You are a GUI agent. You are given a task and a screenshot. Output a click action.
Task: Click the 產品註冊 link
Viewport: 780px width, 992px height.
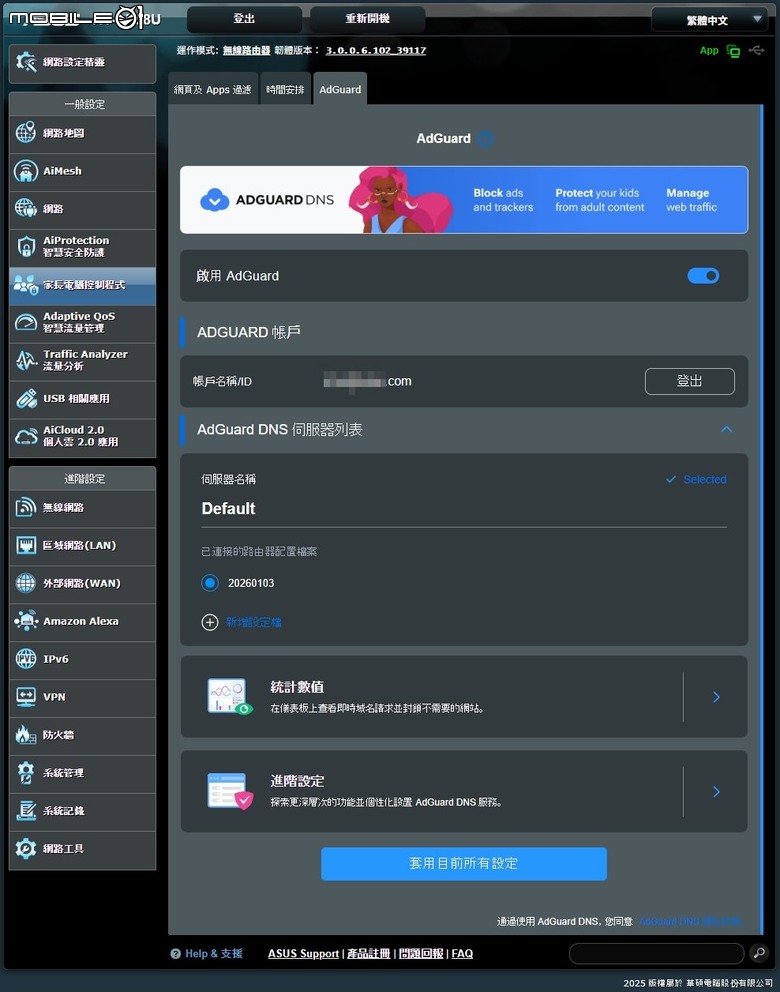point(368,953)
